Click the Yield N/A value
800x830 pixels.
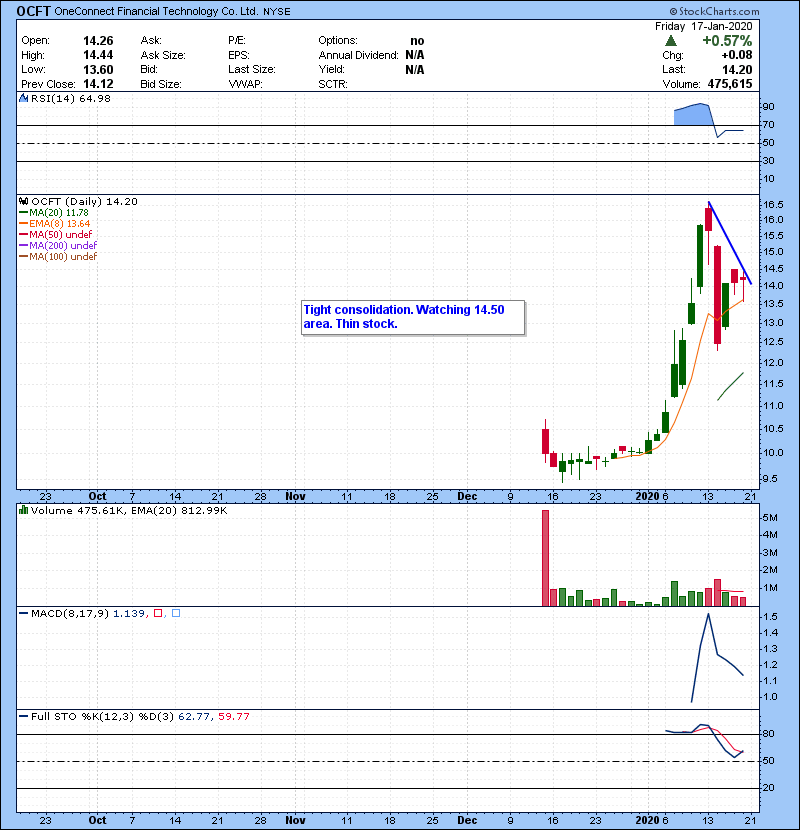[x=415, y=70]
